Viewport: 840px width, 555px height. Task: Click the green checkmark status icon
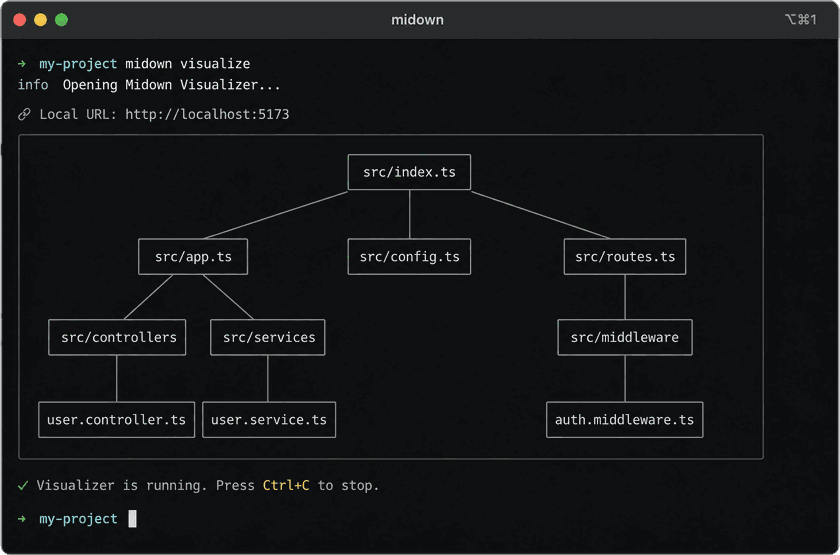coord(23,485)
